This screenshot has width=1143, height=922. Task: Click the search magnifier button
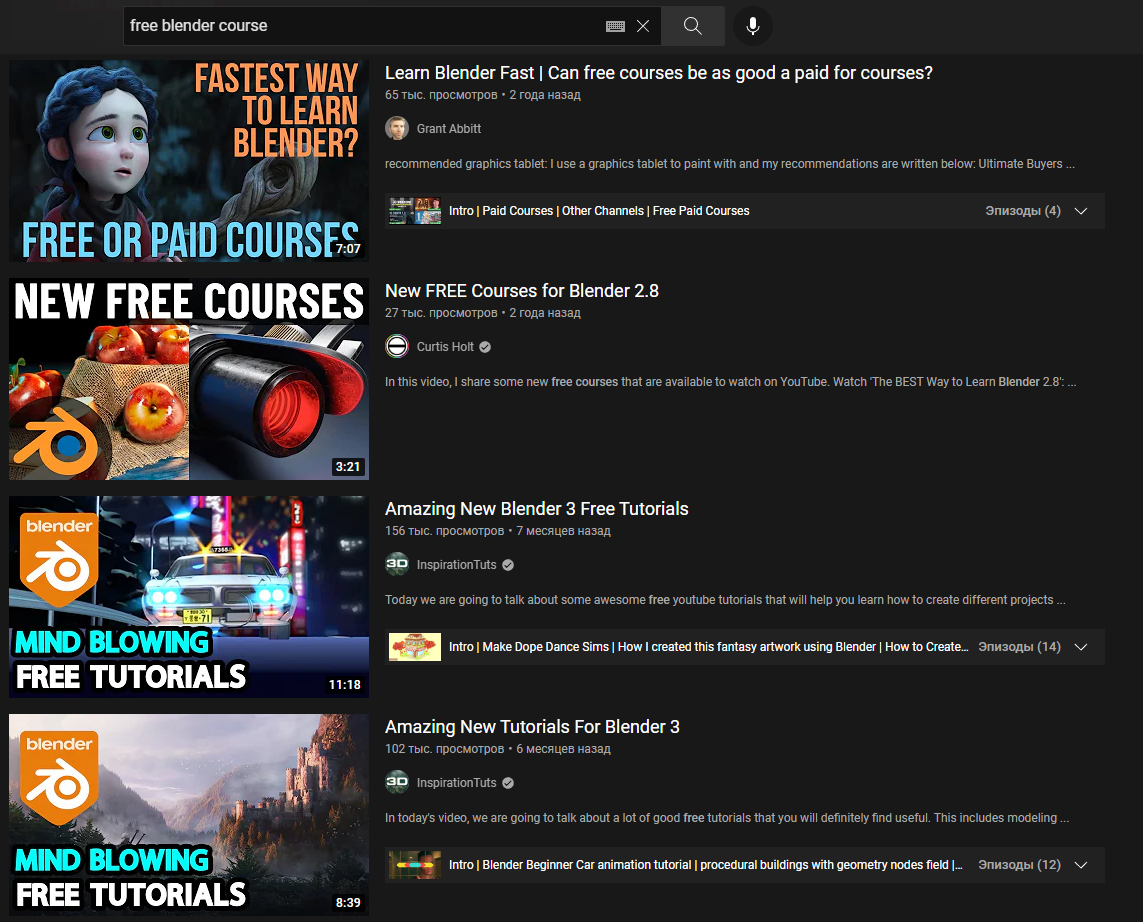[x=693, y=26]
